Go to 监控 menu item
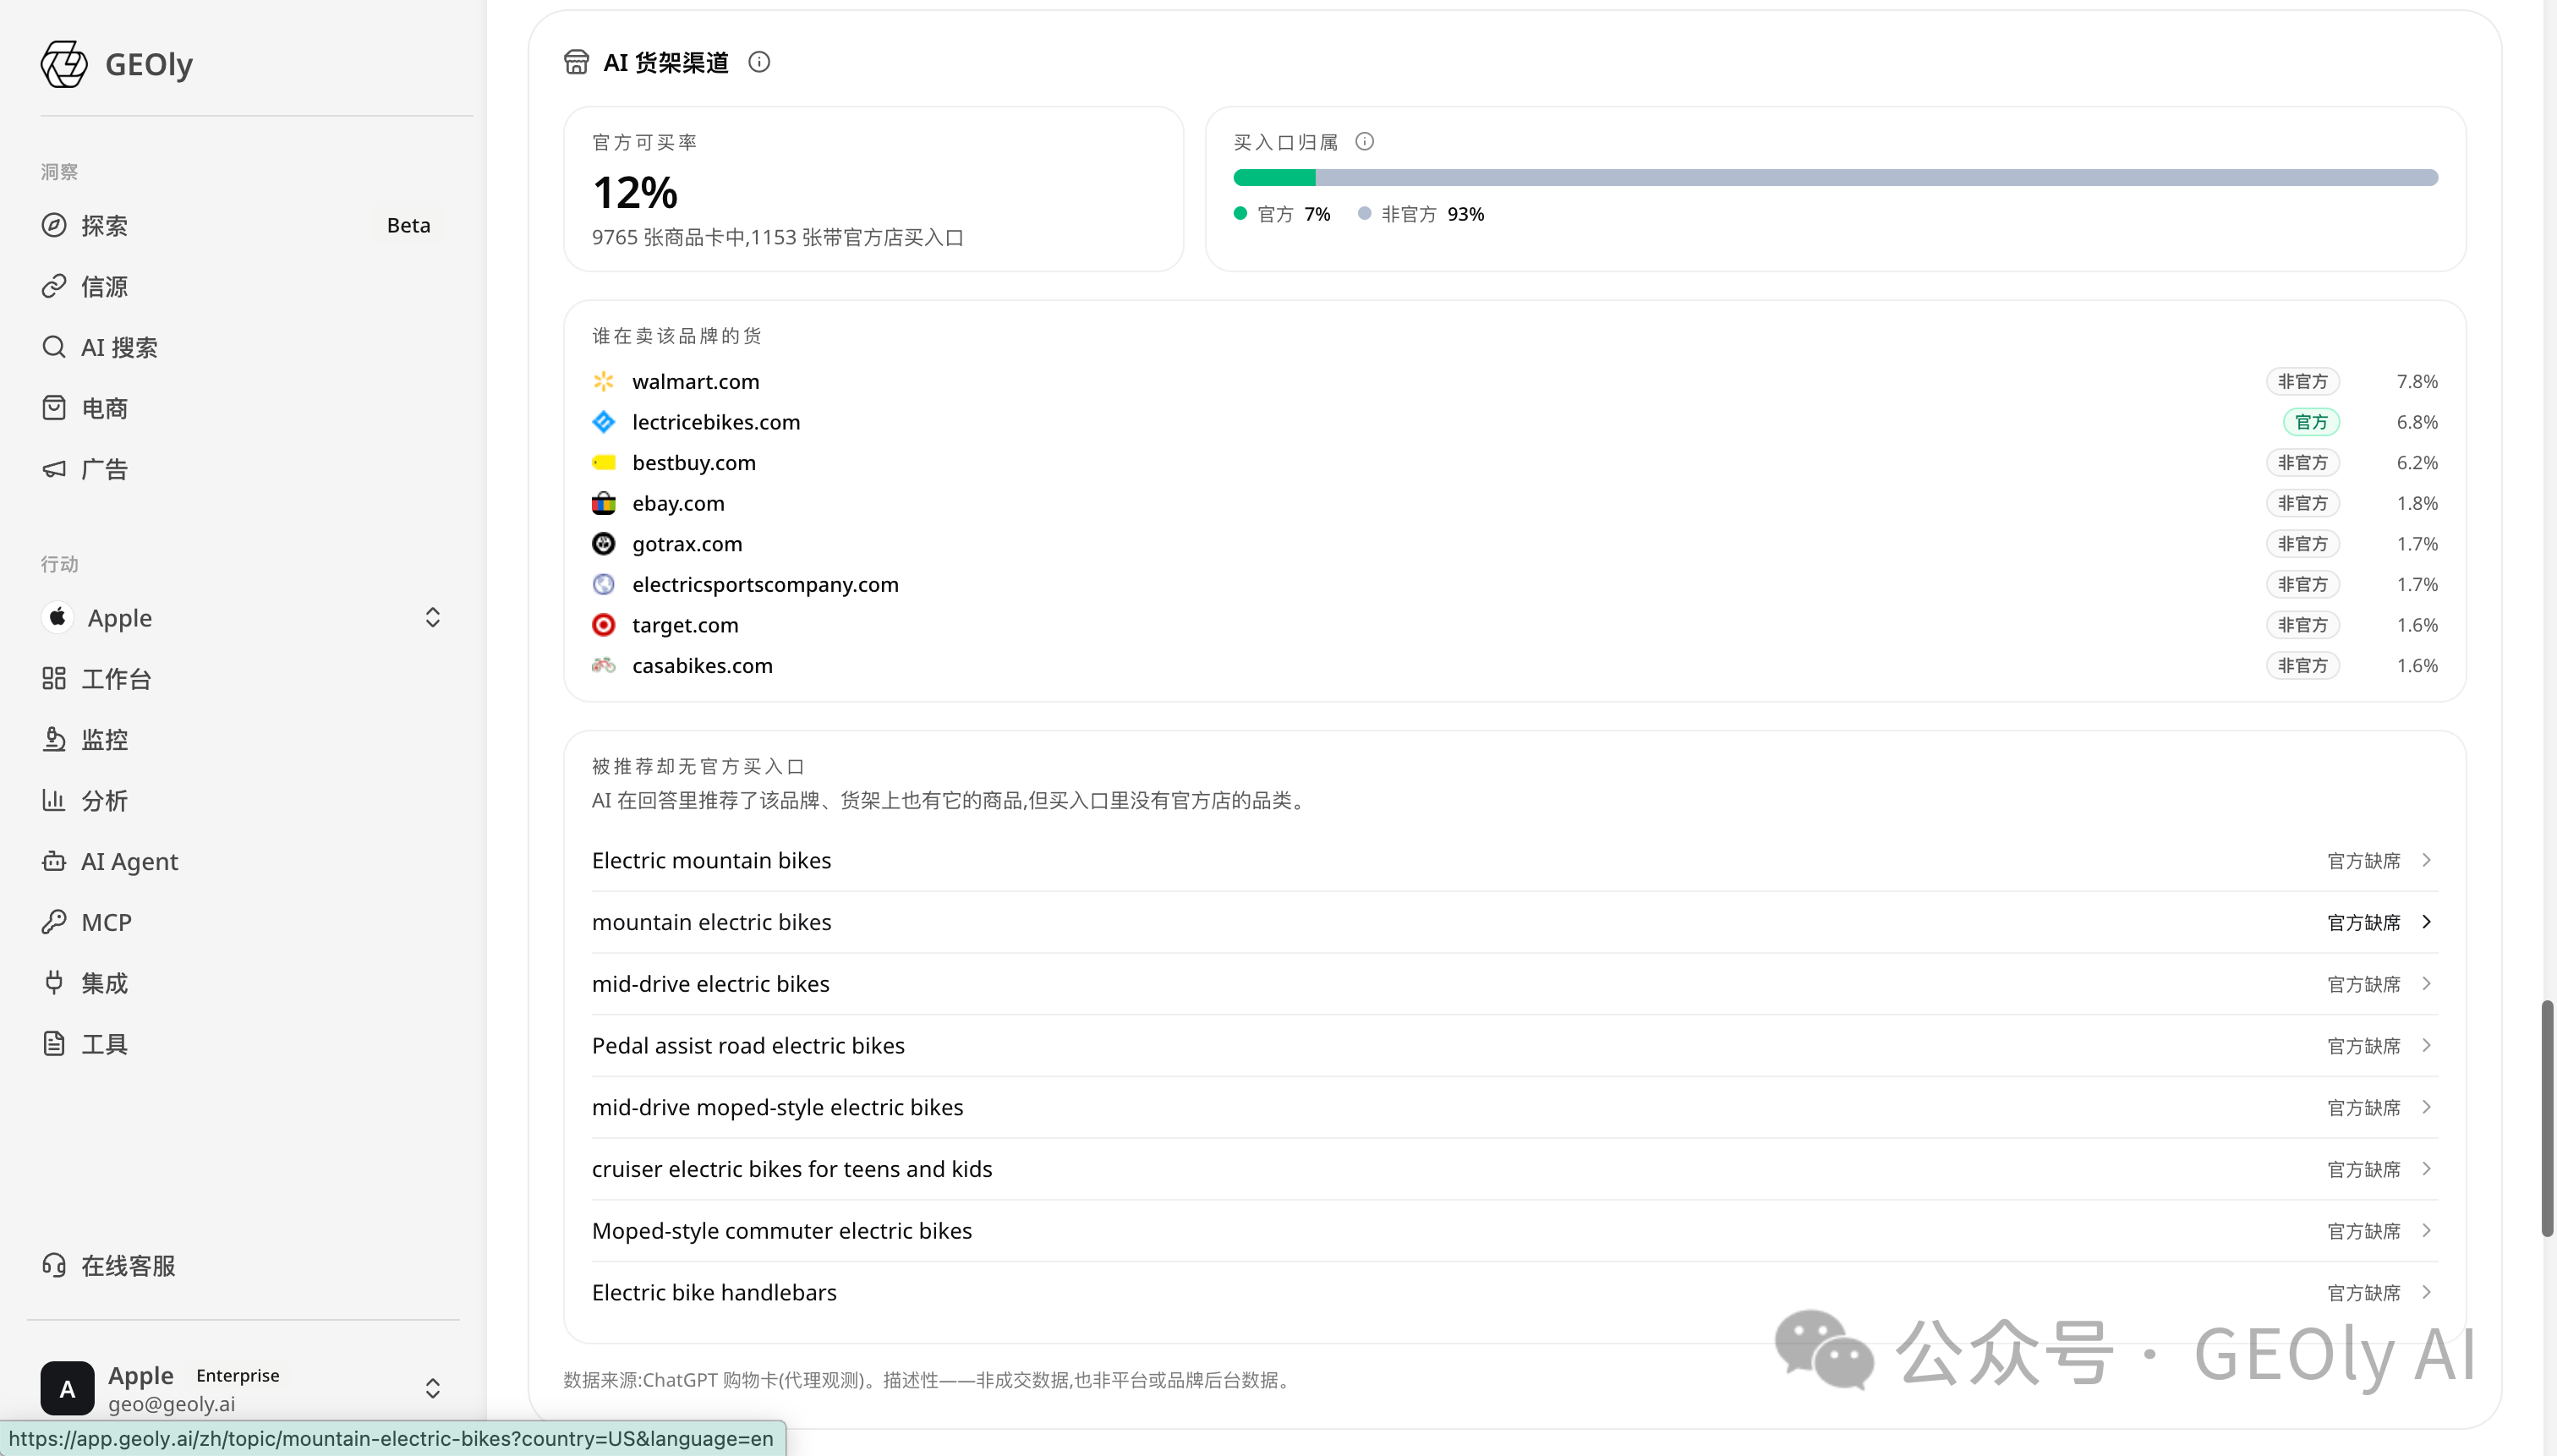Viewport: 2557px width, 1456px height. pyautogui.click(x=241, y=739)
